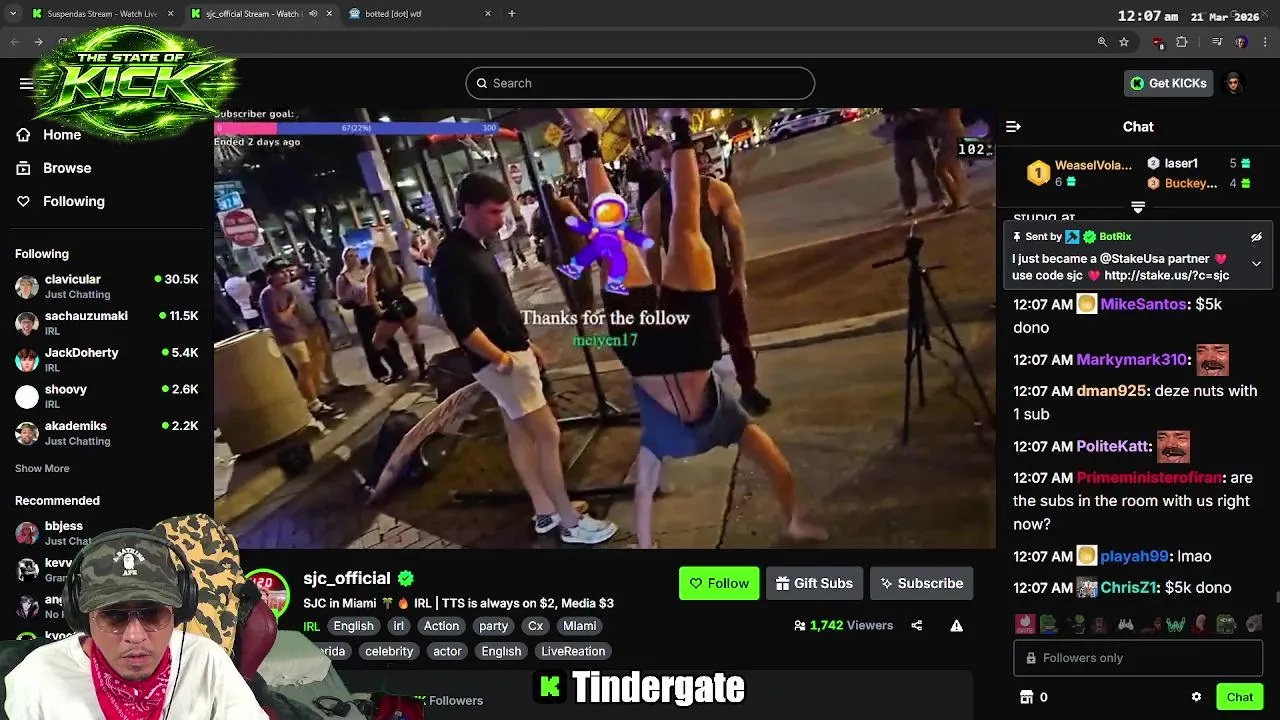The height and width of the screenshot is (720, 1280).
Task: Click Markymark310 username in chat
Action: pos(1131,360)
